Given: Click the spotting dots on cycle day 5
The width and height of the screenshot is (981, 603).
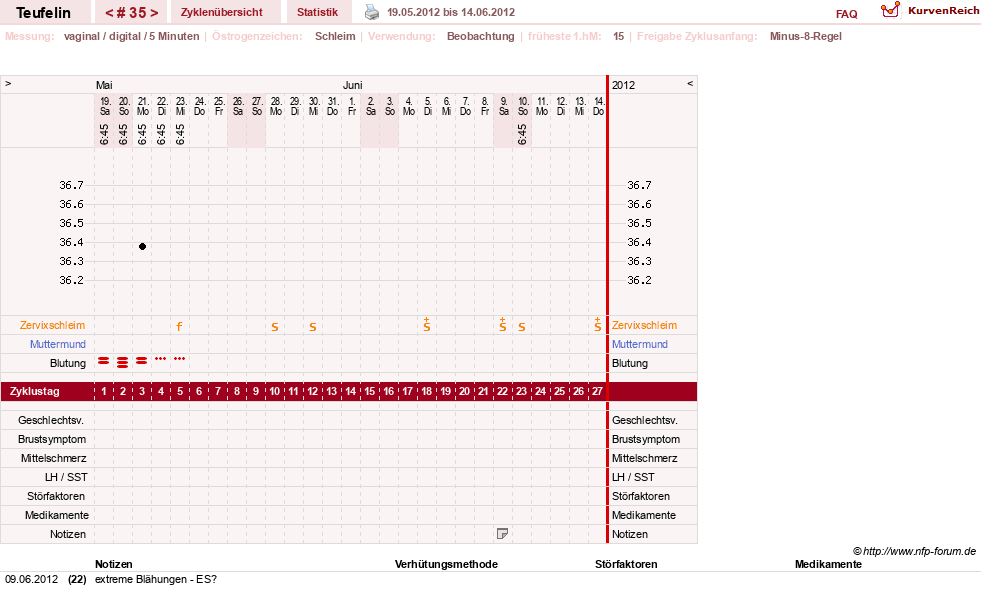Looking at the screenshot, I should pos(180,358).
